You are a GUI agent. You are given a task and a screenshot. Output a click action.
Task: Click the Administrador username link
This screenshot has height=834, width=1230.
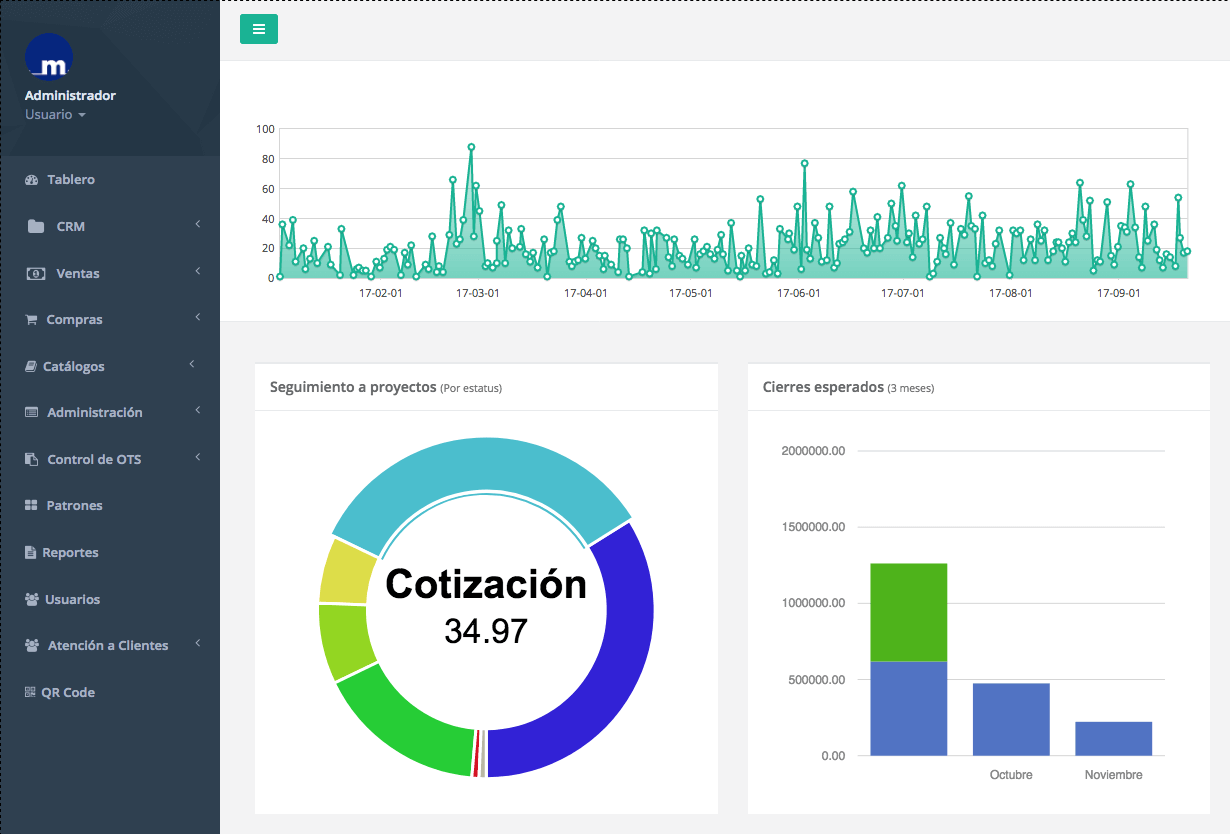(70, 96)
